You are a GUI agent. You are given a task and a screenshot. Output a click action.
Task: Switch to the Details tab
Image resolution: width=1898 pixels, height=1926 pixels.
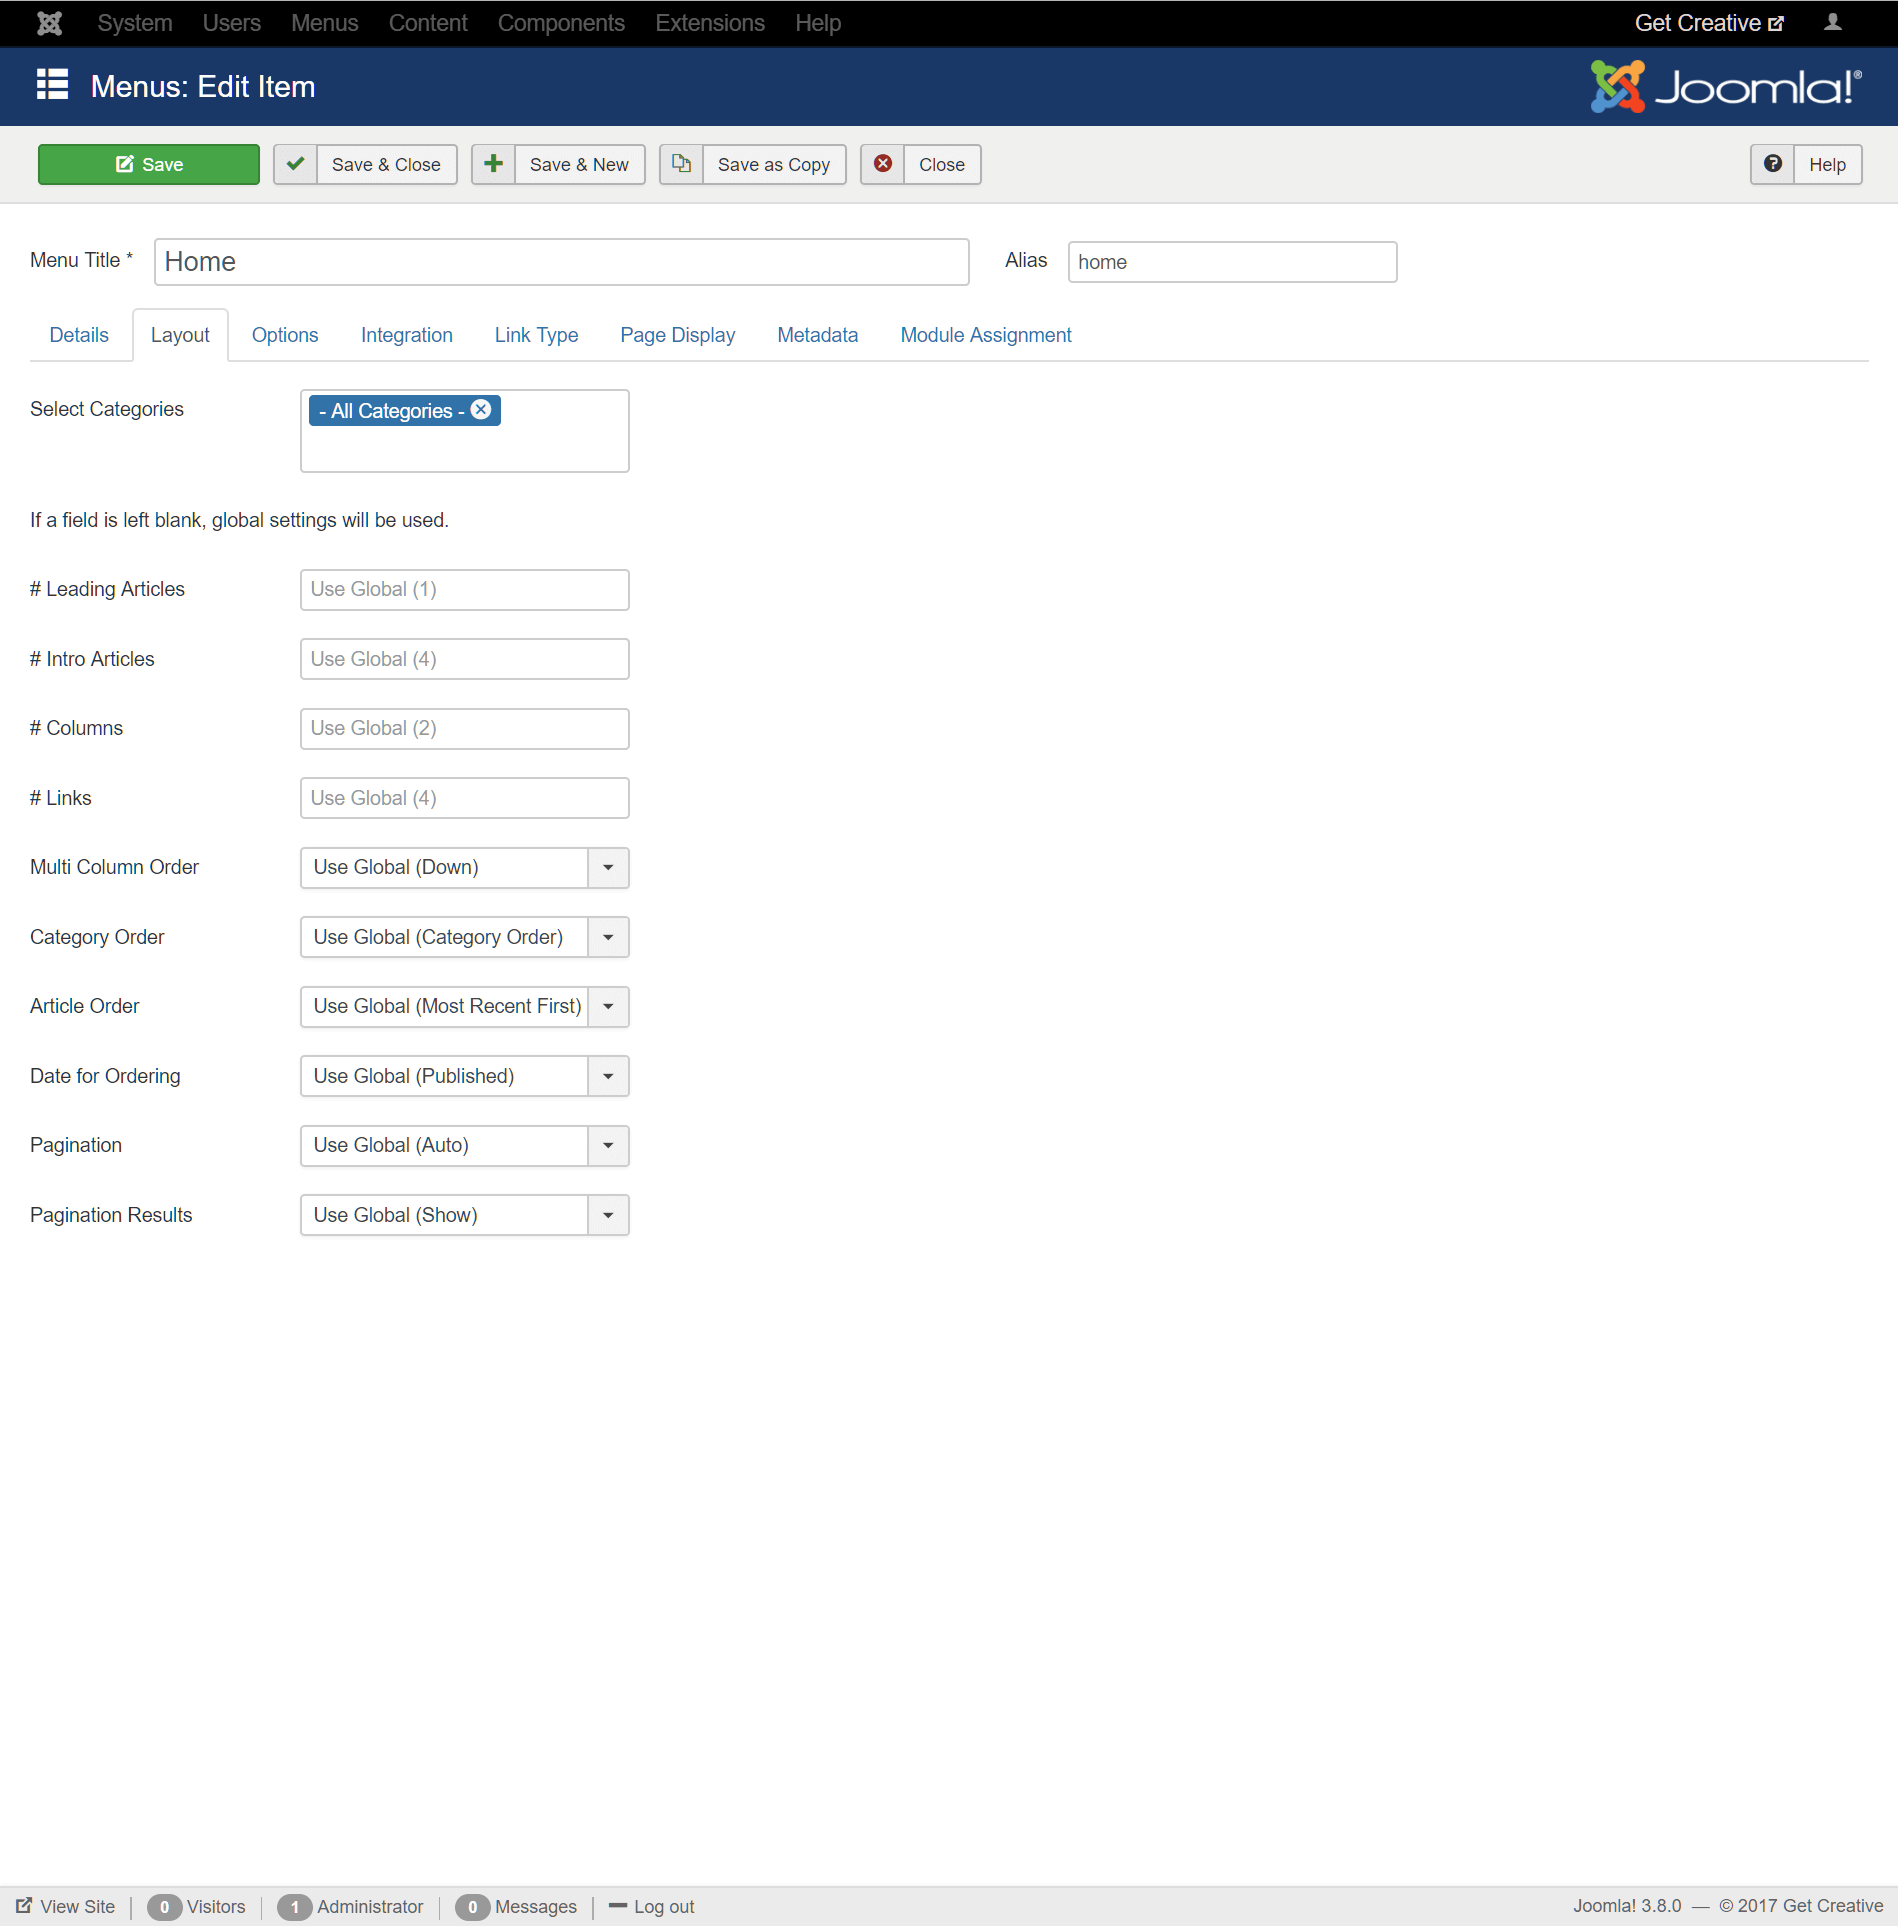(x=79, y=335)
